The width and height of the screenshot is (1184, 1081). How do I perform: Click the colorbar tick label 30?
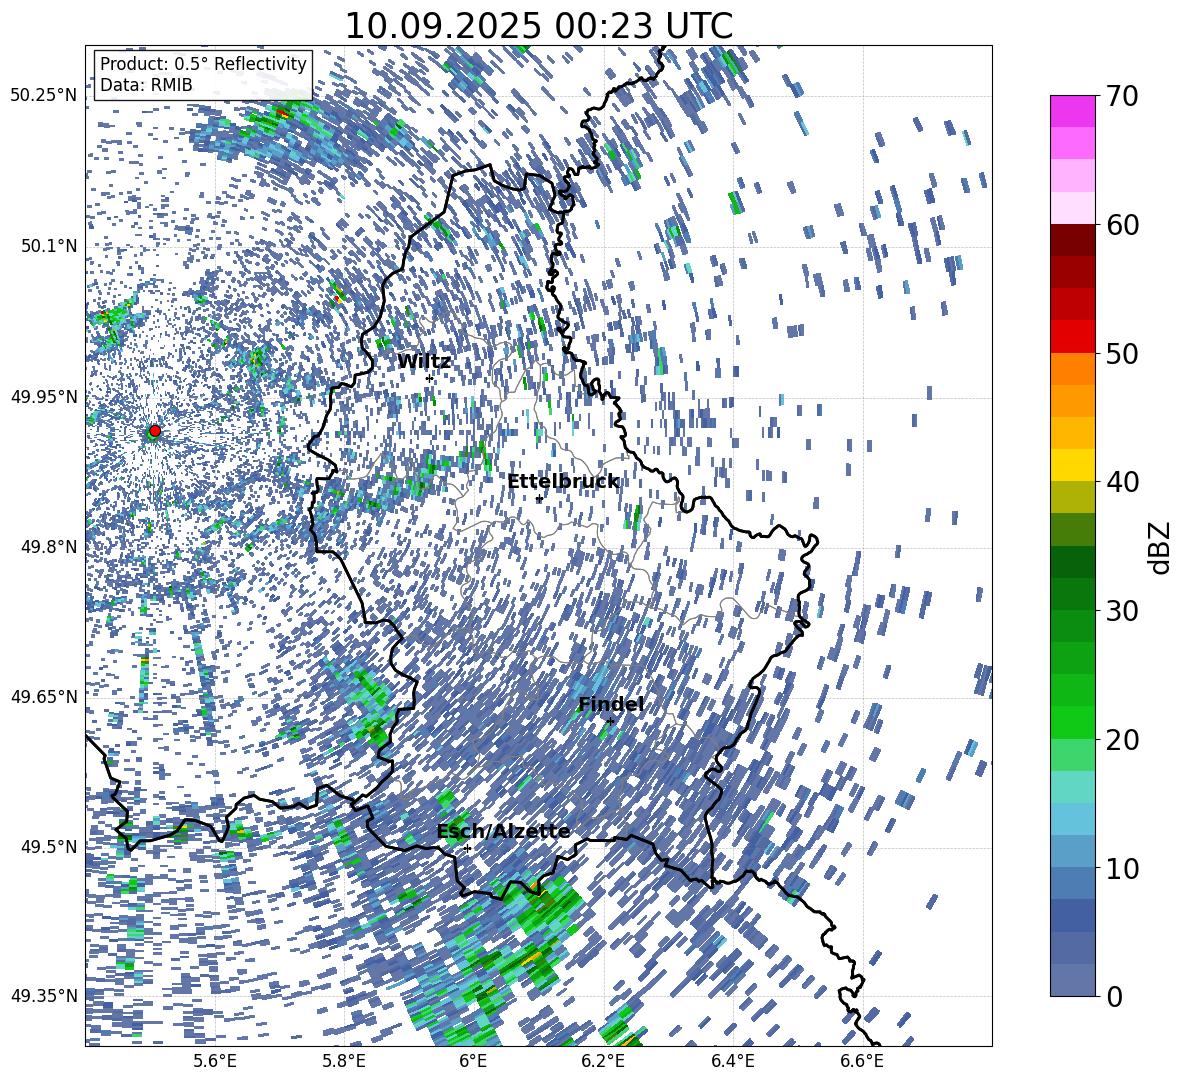(1123, 611)
